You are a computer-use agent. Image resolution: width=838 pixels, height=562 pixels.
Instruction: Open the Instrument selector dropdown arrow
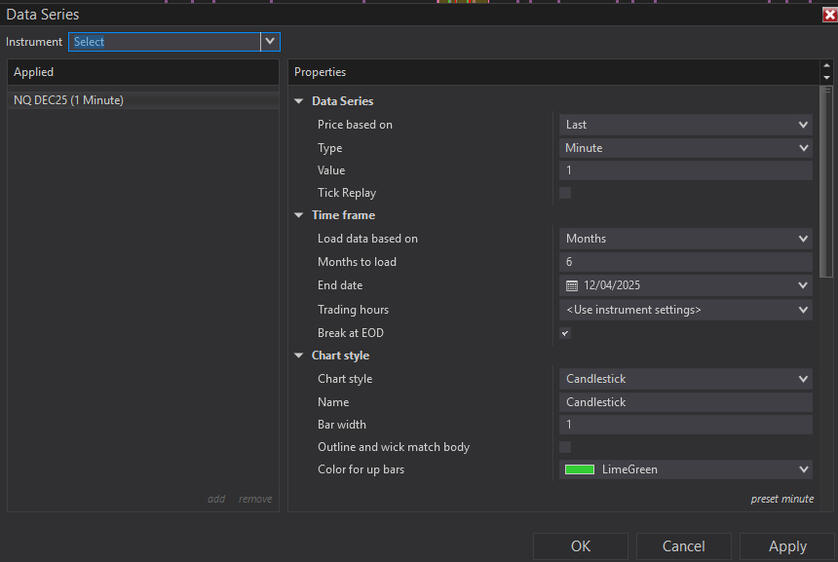pos(270,42)
